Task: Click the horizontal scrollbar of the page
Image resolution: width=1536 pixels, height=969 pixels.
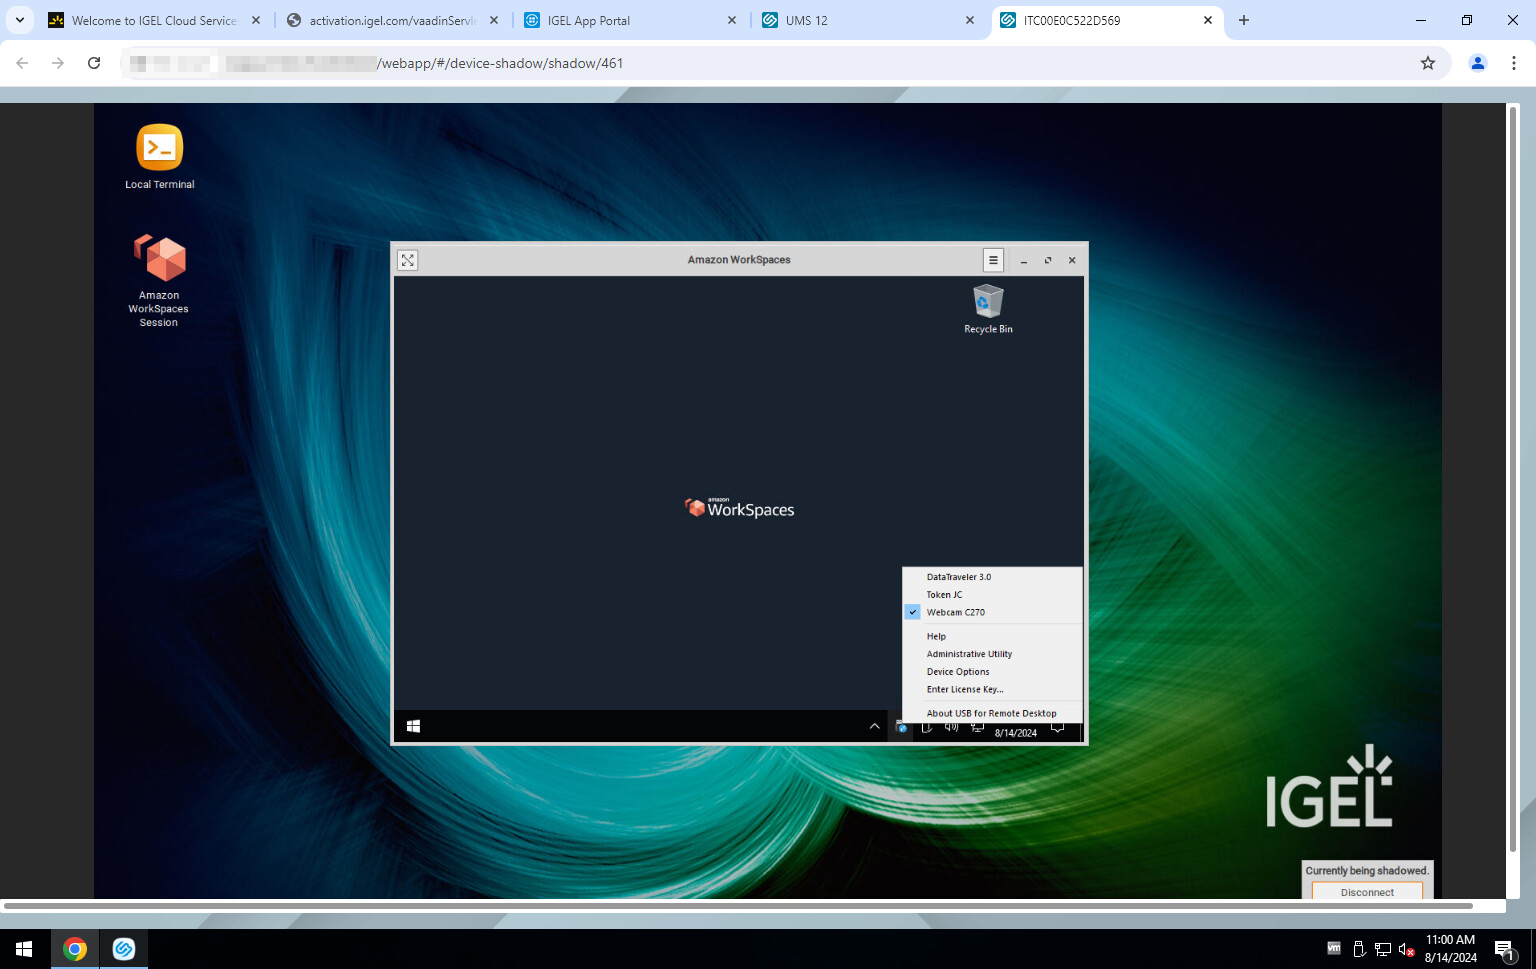Action: coord(737,906)
